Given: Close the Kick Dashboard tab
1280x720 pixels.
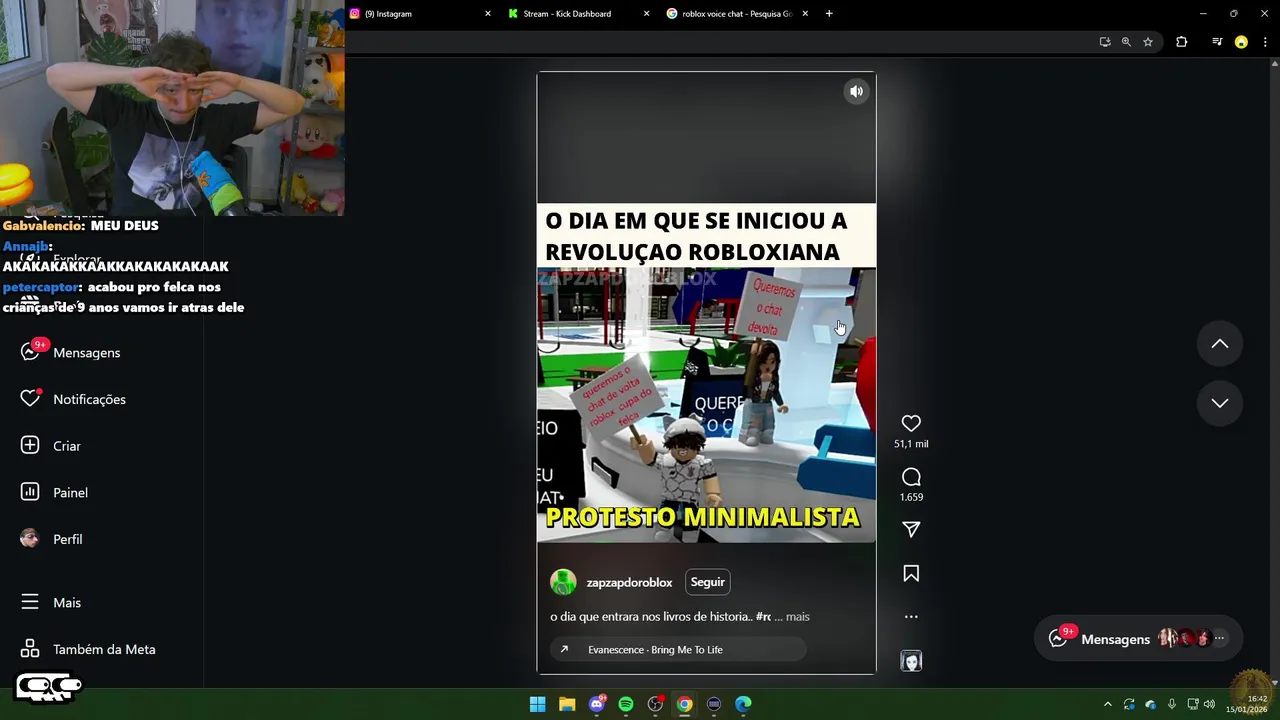Looking at the screenshot, I should 646,14.
